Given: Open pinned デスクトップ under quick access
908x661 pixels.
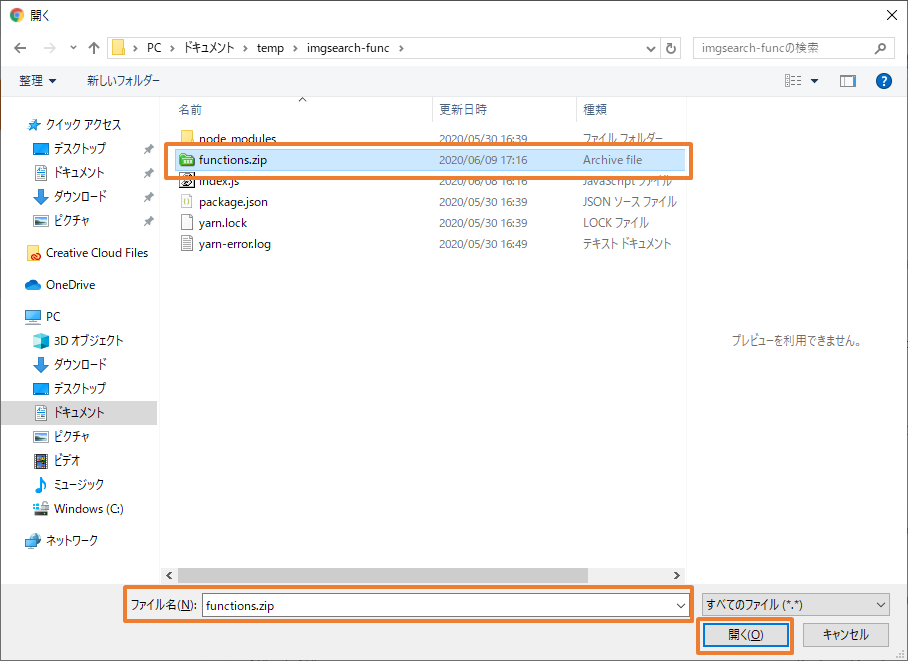Looking at the screenshot, I should (80, 149).
